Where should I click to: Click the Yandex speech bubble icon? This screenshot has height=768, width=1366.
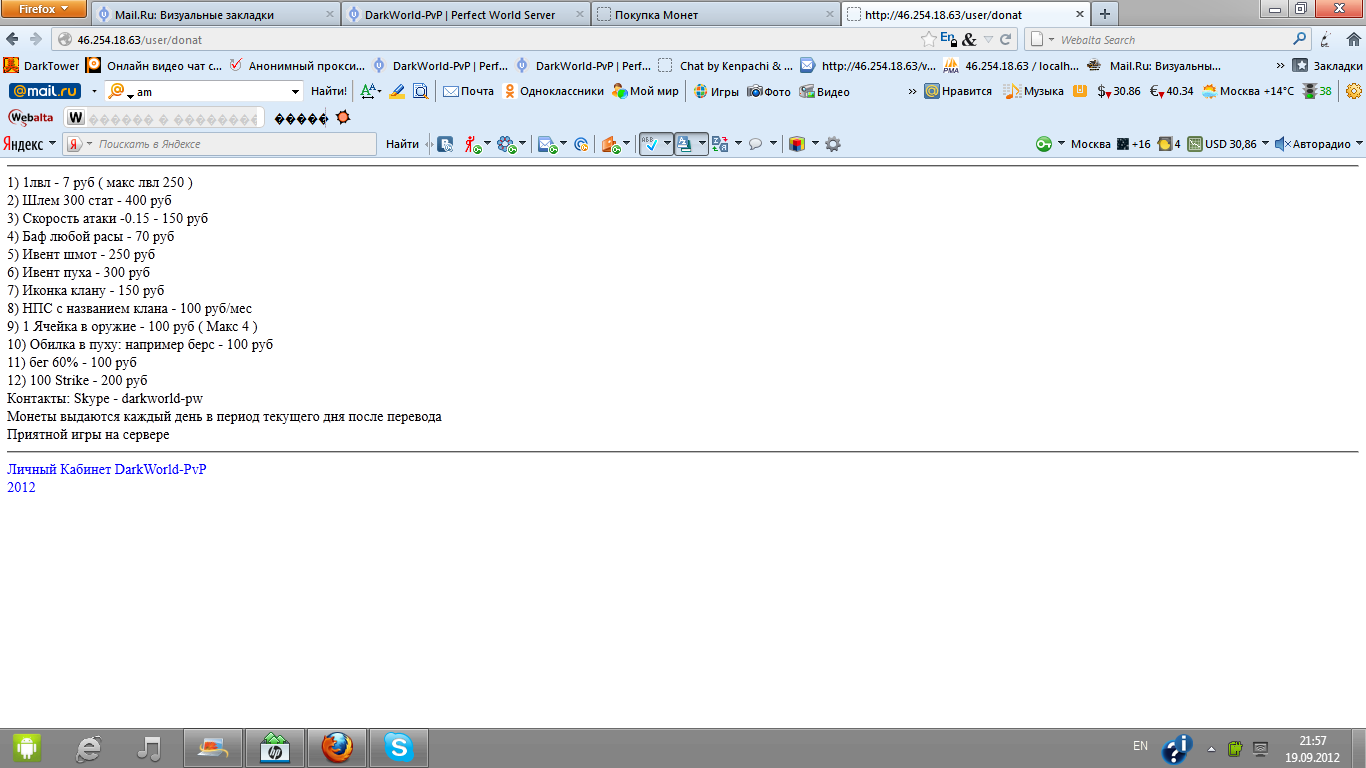click(x=756, y=144)
